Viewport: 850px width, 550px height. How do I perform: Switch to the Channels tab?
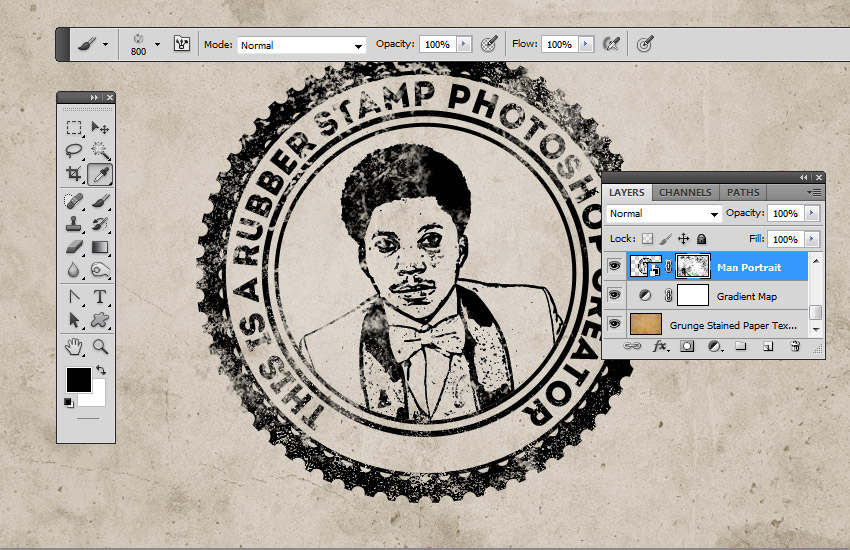tap(685, 192)
